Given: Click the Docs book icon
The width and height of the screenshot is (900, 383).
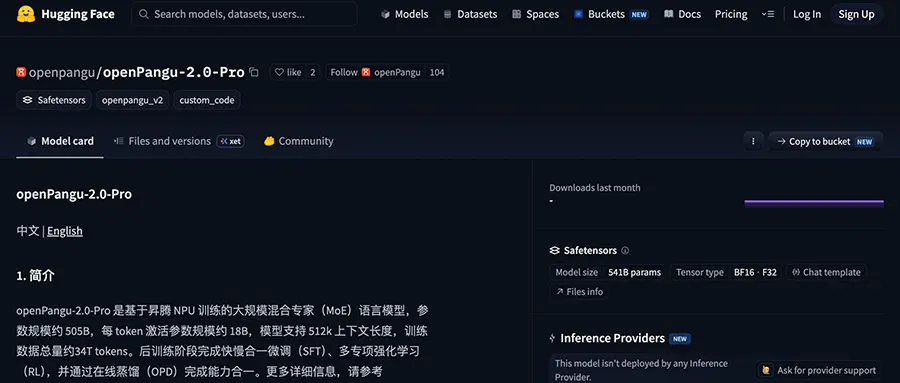Looking at the screenshot, I should [668, 14].
